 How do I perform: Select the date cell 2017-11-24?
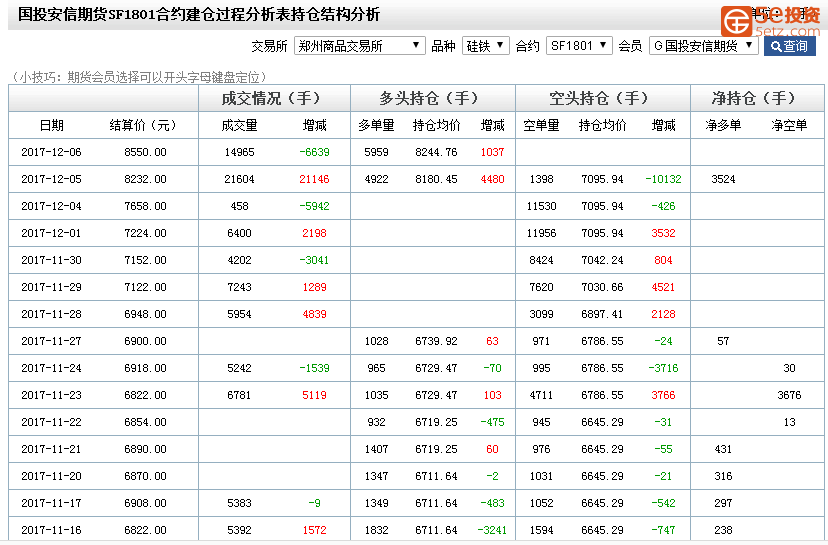[x=51, y=368]
